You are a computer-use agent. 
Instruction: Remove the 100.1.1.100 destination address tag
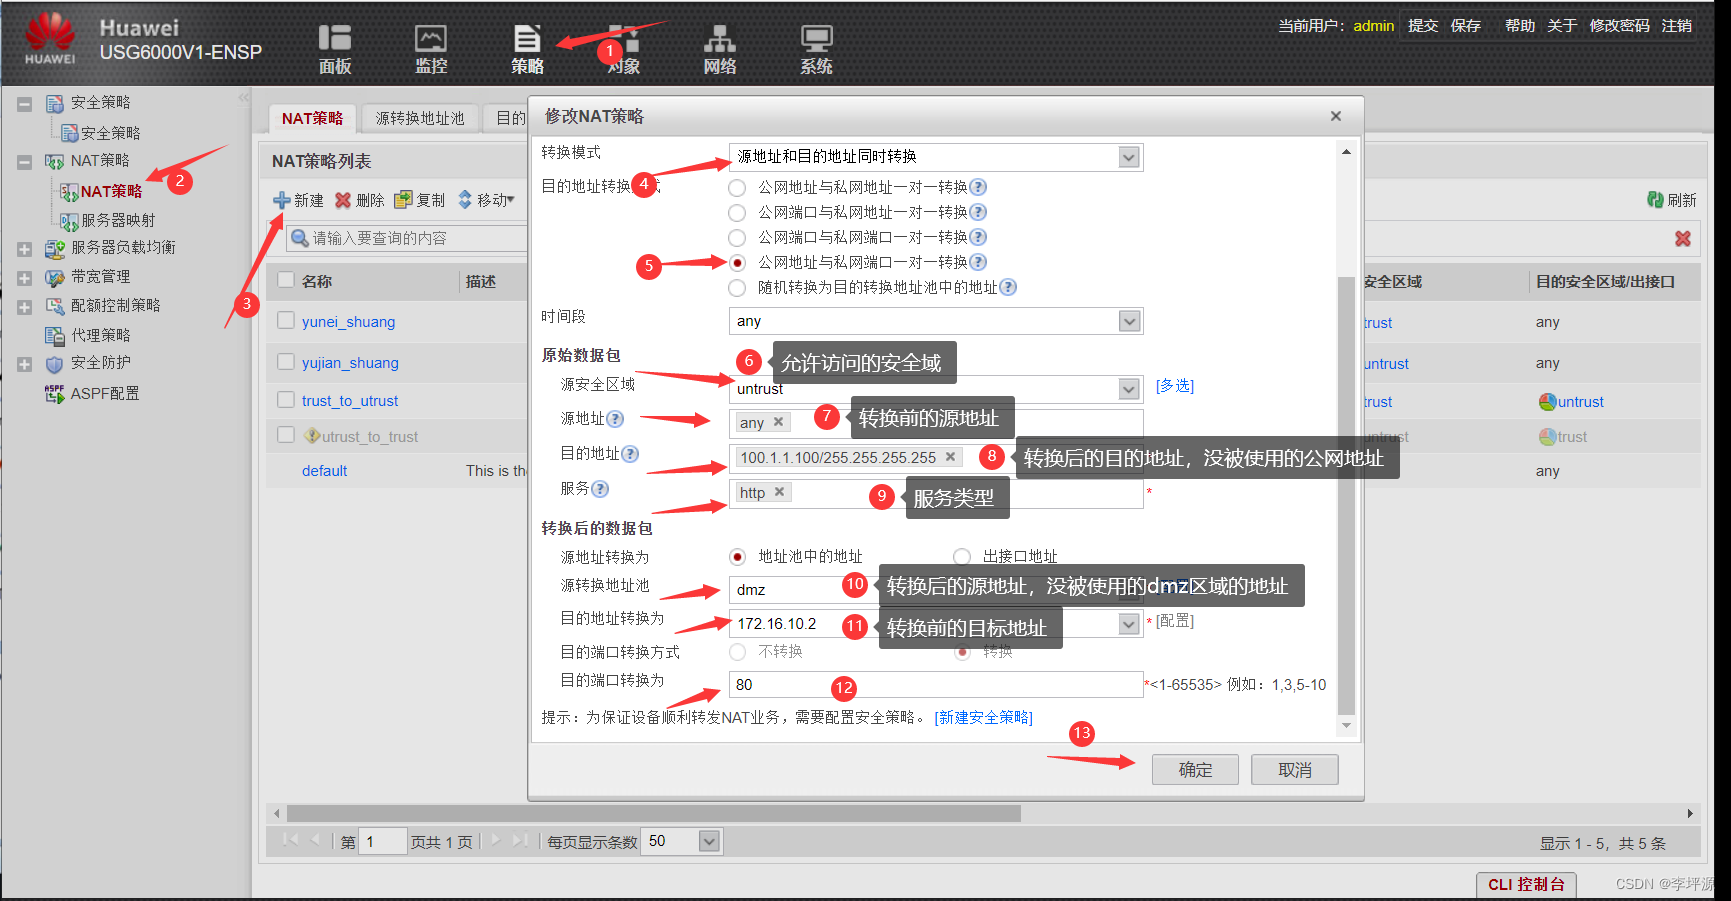coord(950,457)
